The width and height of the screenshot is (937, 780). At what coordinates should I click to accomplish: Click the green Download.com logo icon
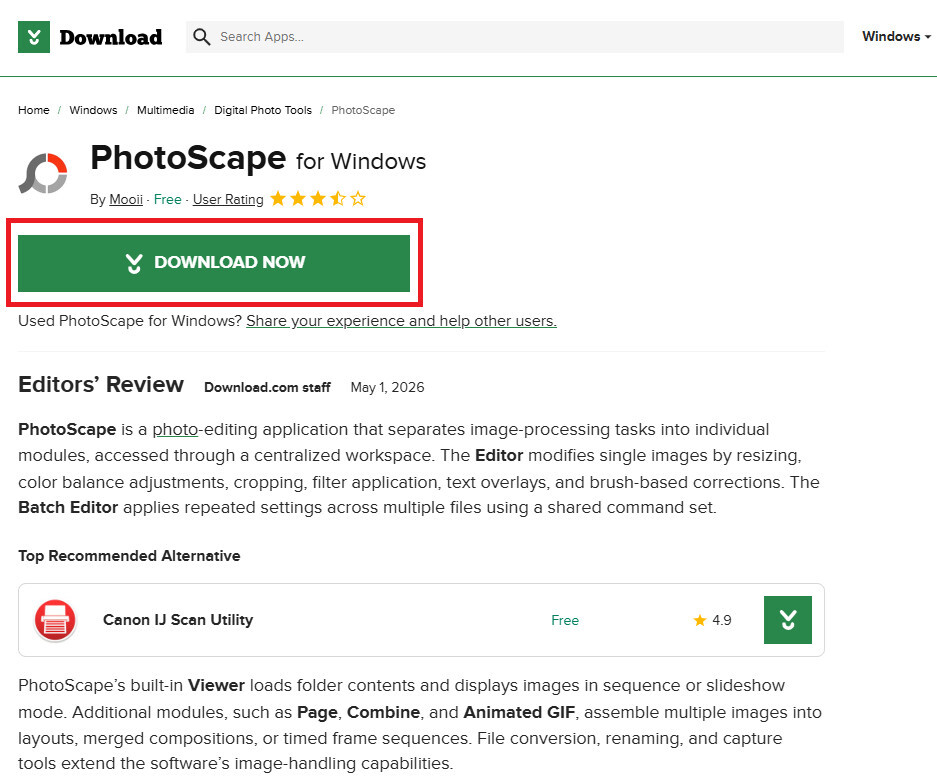(x=33, y=37)
